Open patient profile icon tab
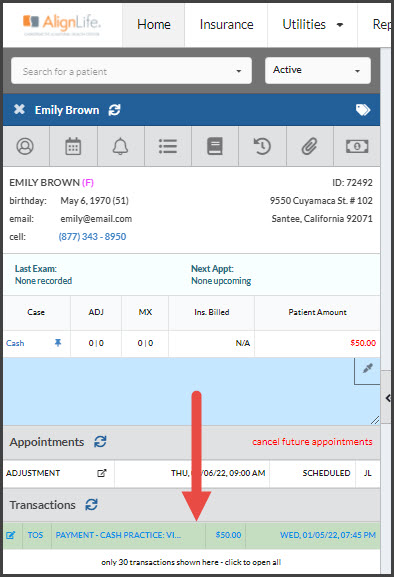 [x=25, y=146]
